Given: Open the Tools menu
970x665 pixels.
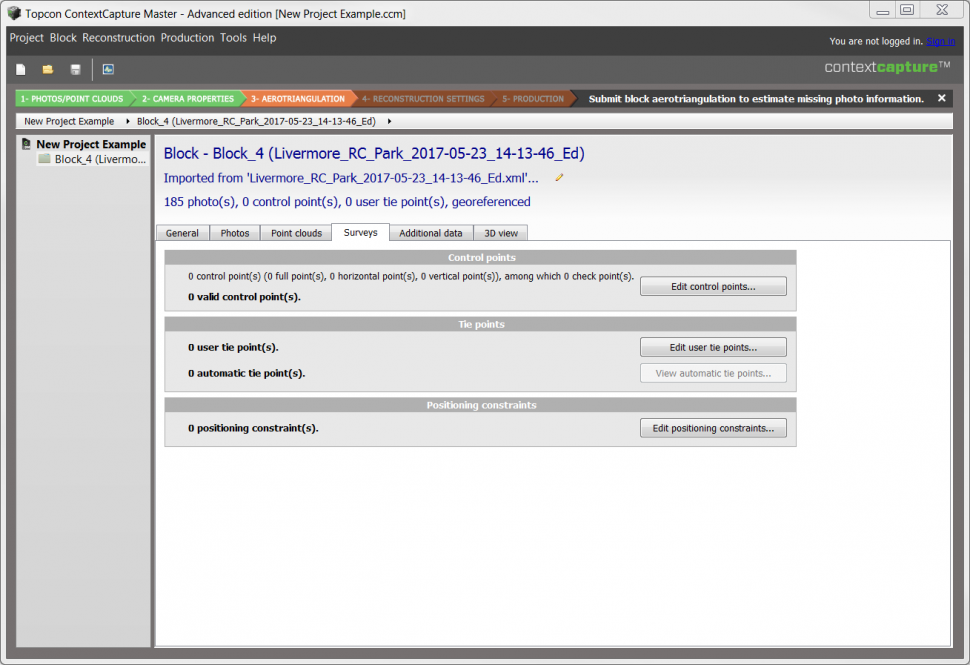Looking at the screenshot, I should (x=233, y=38).
